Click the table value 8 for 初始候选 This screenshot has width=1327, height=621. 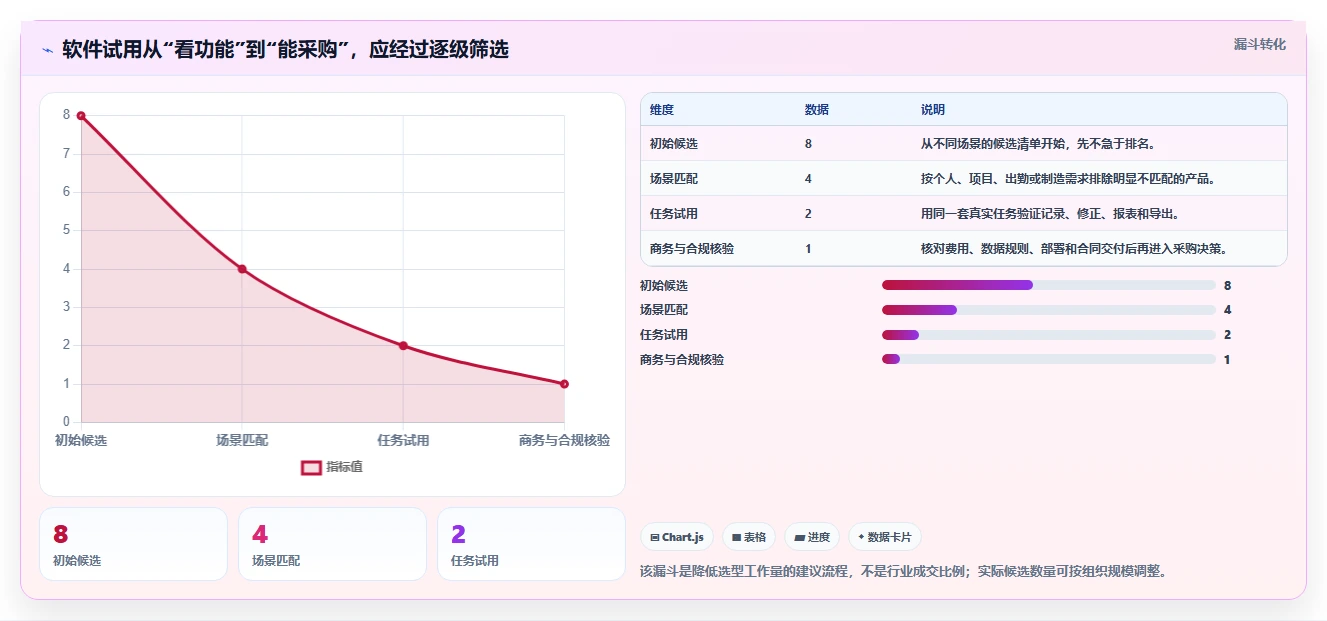[x=808, y=144]
